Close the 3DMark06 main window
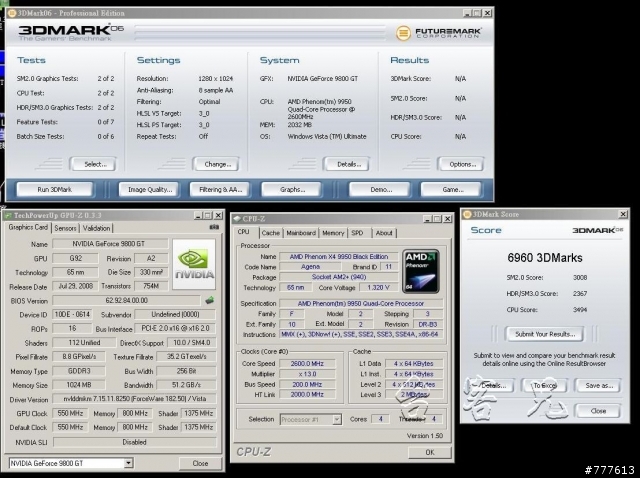640x478 pixels. tap(488, 13)
